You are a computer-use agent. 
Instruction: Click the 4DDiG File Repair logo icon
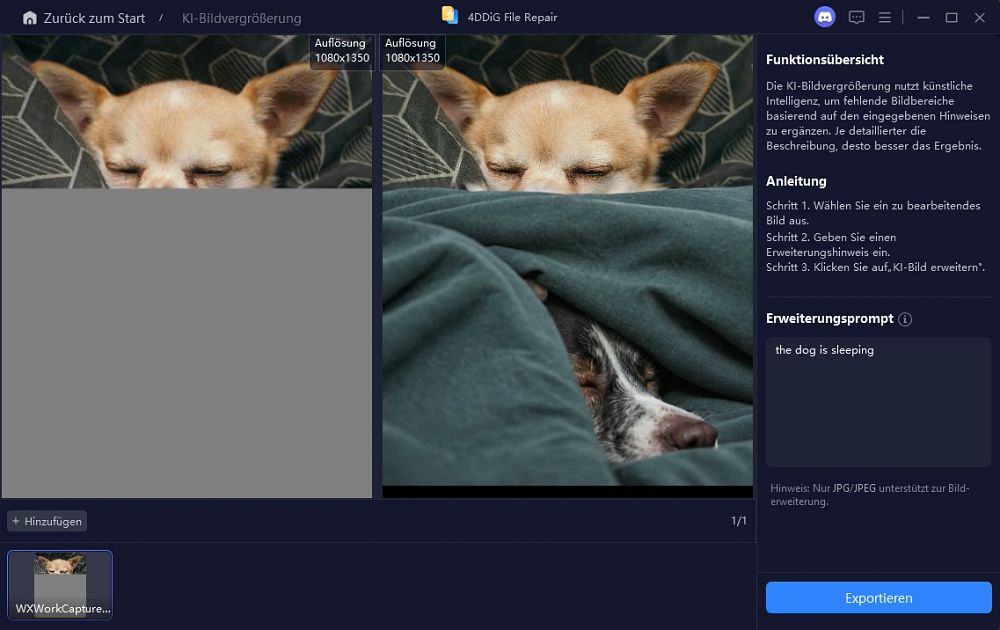[x=450, y=15]
